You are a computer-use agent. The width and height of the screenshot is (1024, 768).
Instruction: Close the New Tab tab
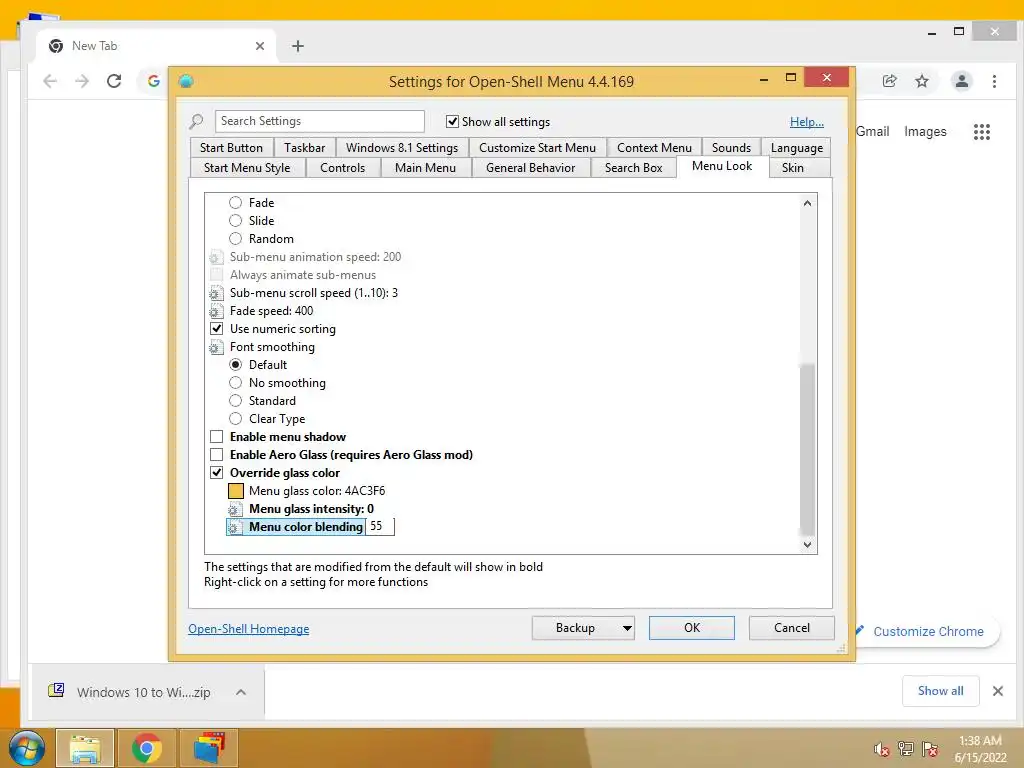coord(260,46)
